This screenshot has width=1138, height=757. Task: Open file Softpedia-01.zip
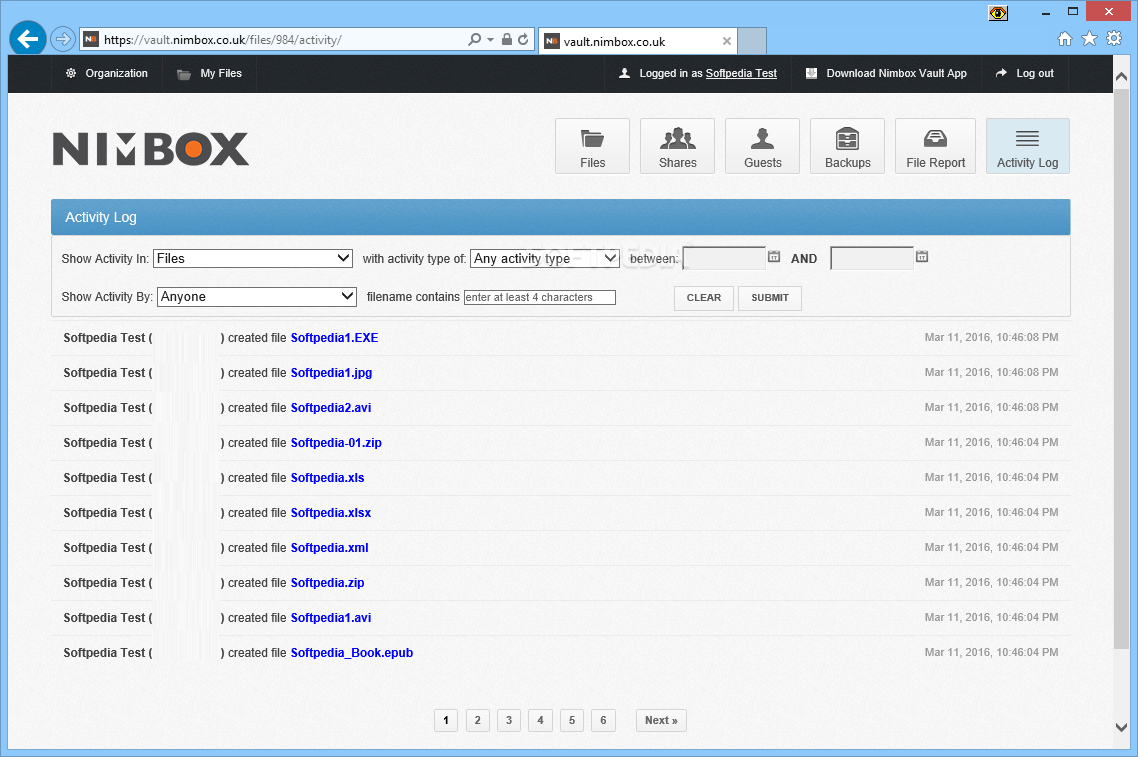[336, 443]
